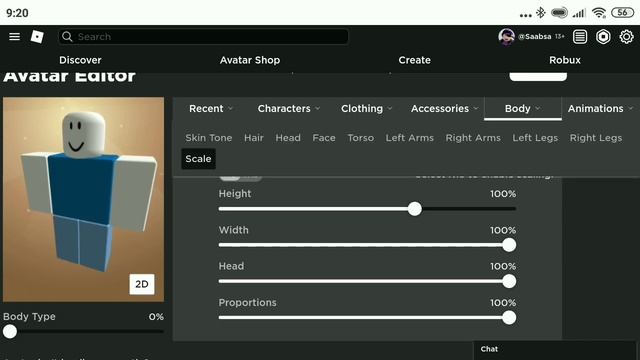Click the Roblox logo home icon
Image resolution: width=640 pixels, height=360 pixels.
pyautogui.click(x=37, y=37)
